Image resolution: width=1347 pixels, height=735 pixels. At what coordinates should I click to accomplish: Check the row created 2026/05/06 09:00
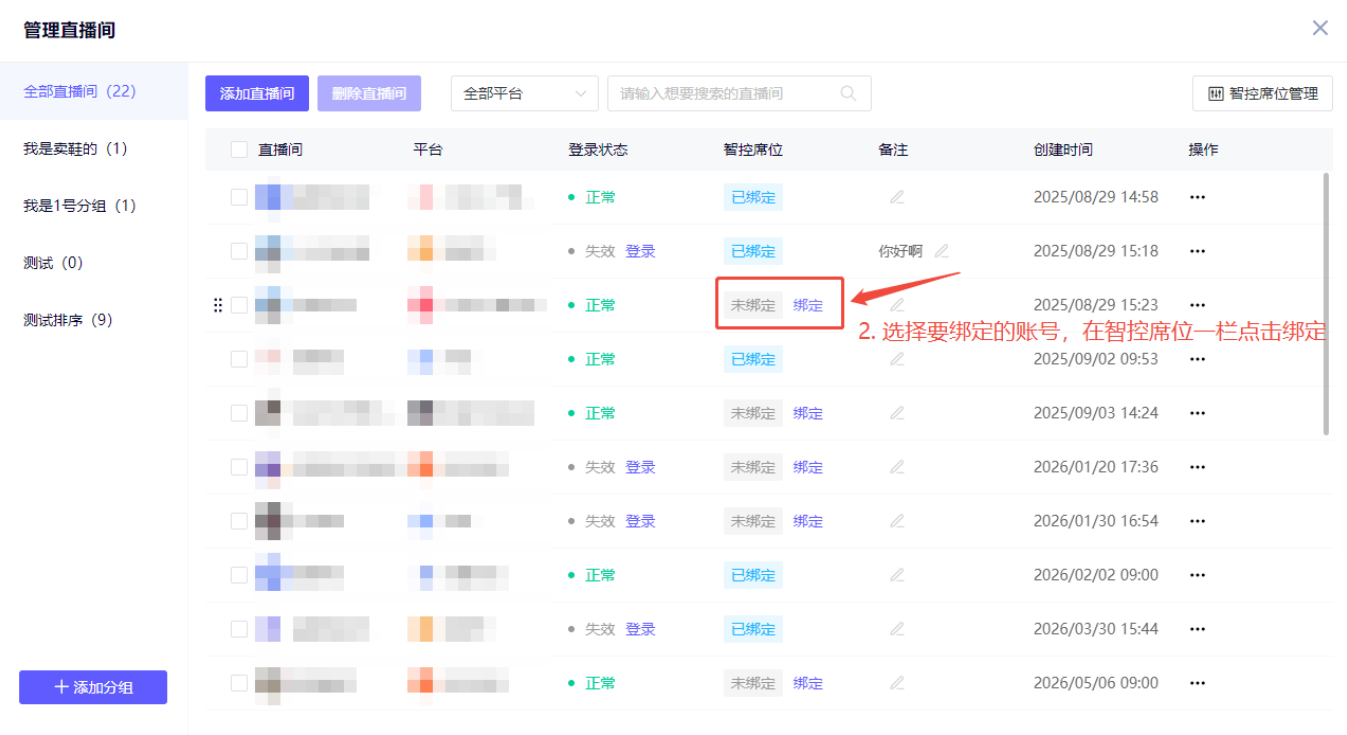click(x=239, y=683)
